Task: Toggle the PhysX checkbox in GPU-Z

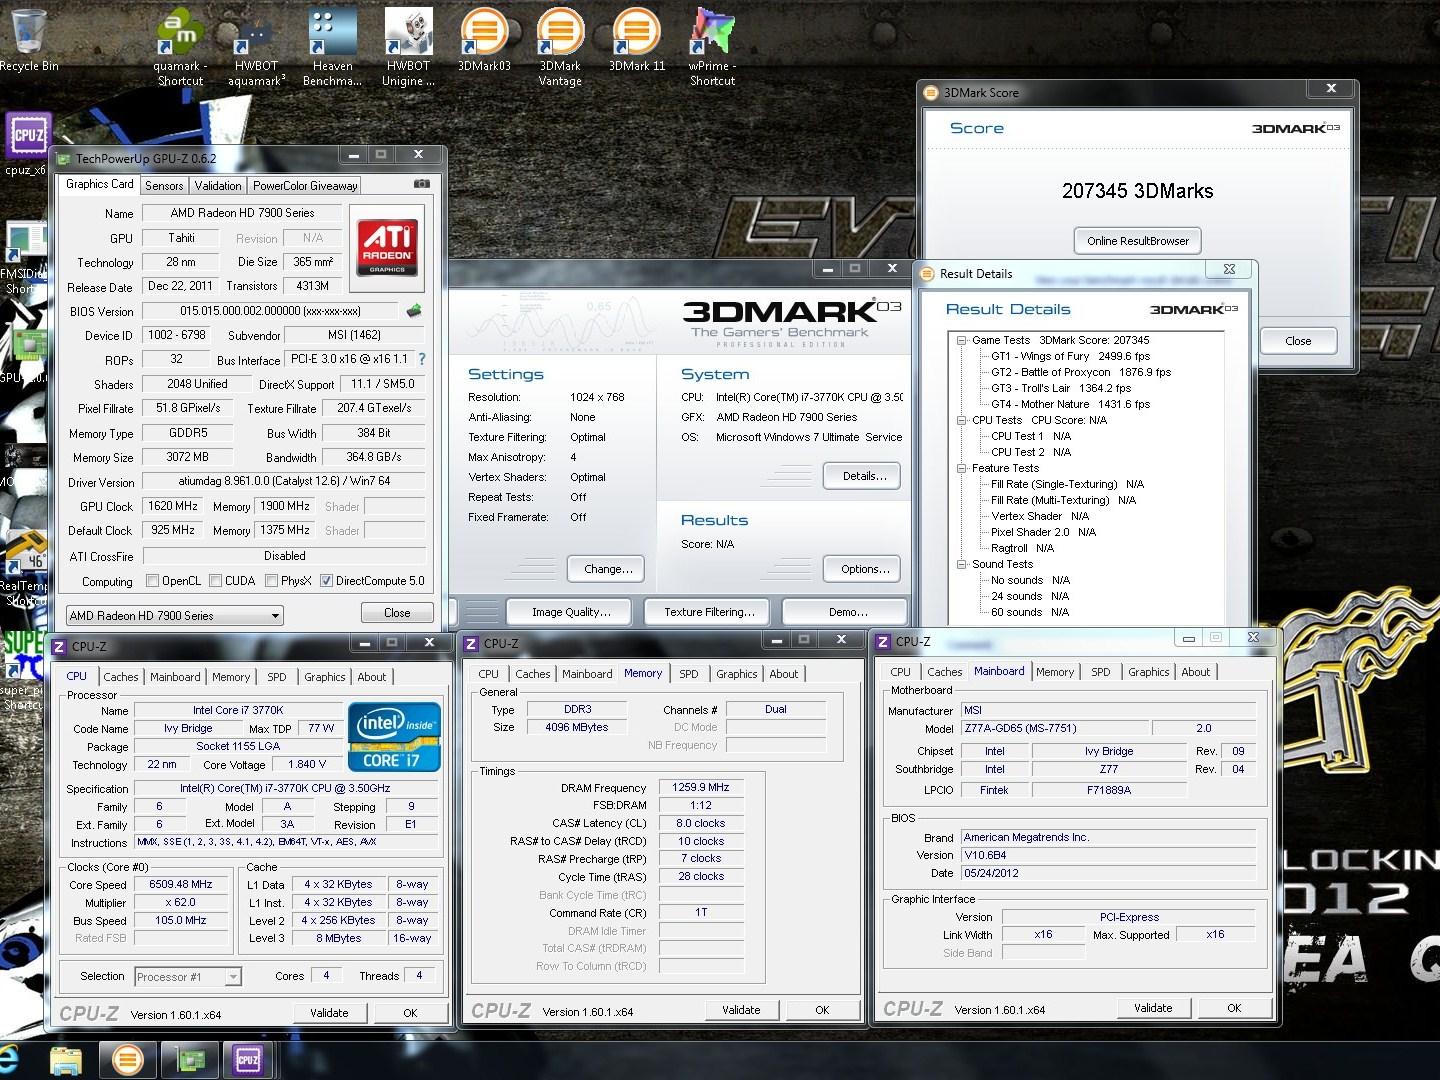Action: 271,581
